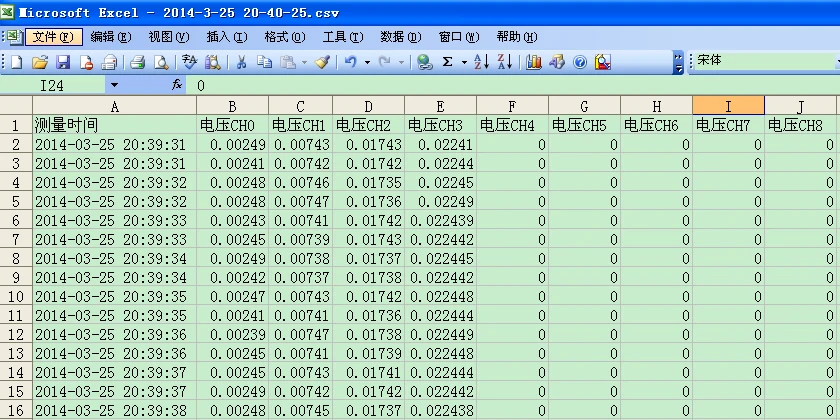Select the 电压CH0 header cell

pyautogui.click(x=232, y=125)
